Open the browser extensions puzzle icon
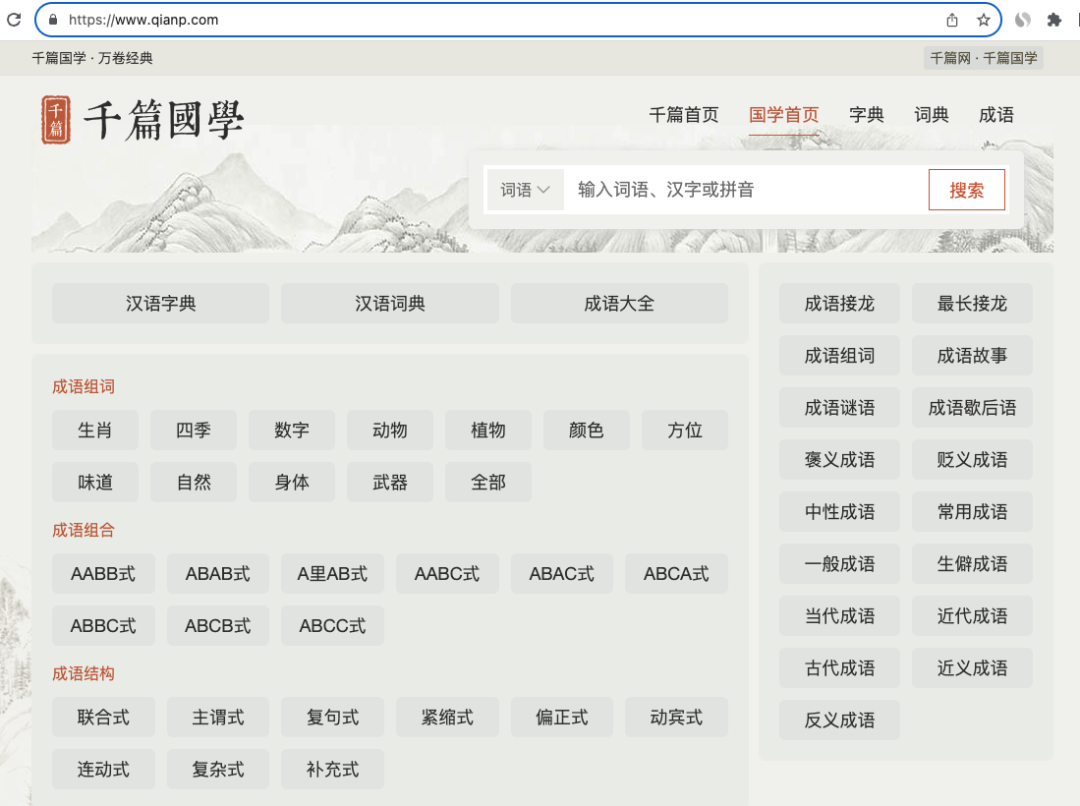Viewport: 1080px width, 806px height. coord(1054,20)
